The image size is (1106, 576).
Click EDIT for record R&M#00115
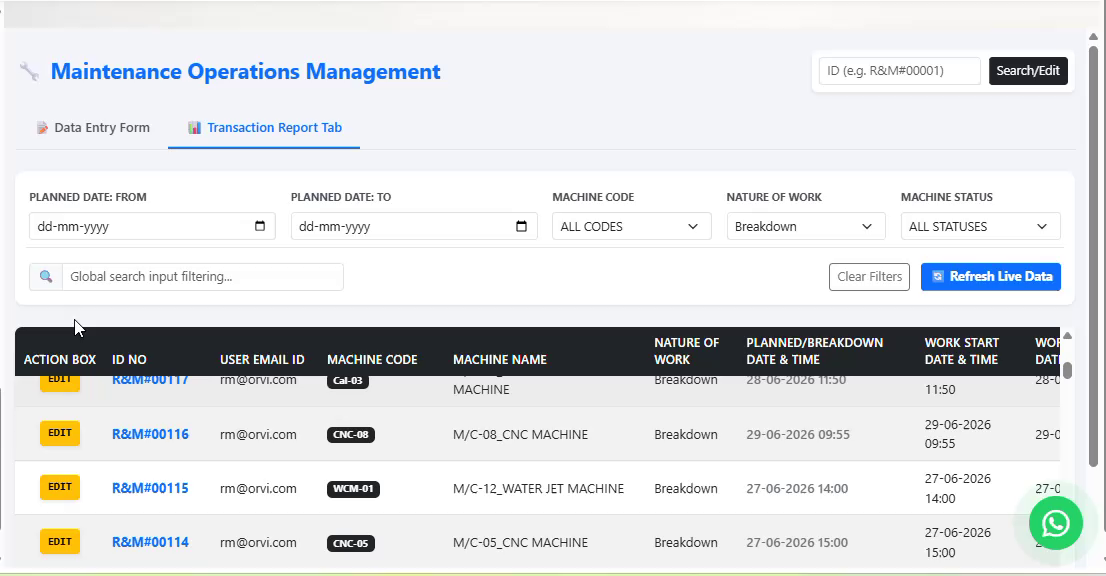pos(60,487)
